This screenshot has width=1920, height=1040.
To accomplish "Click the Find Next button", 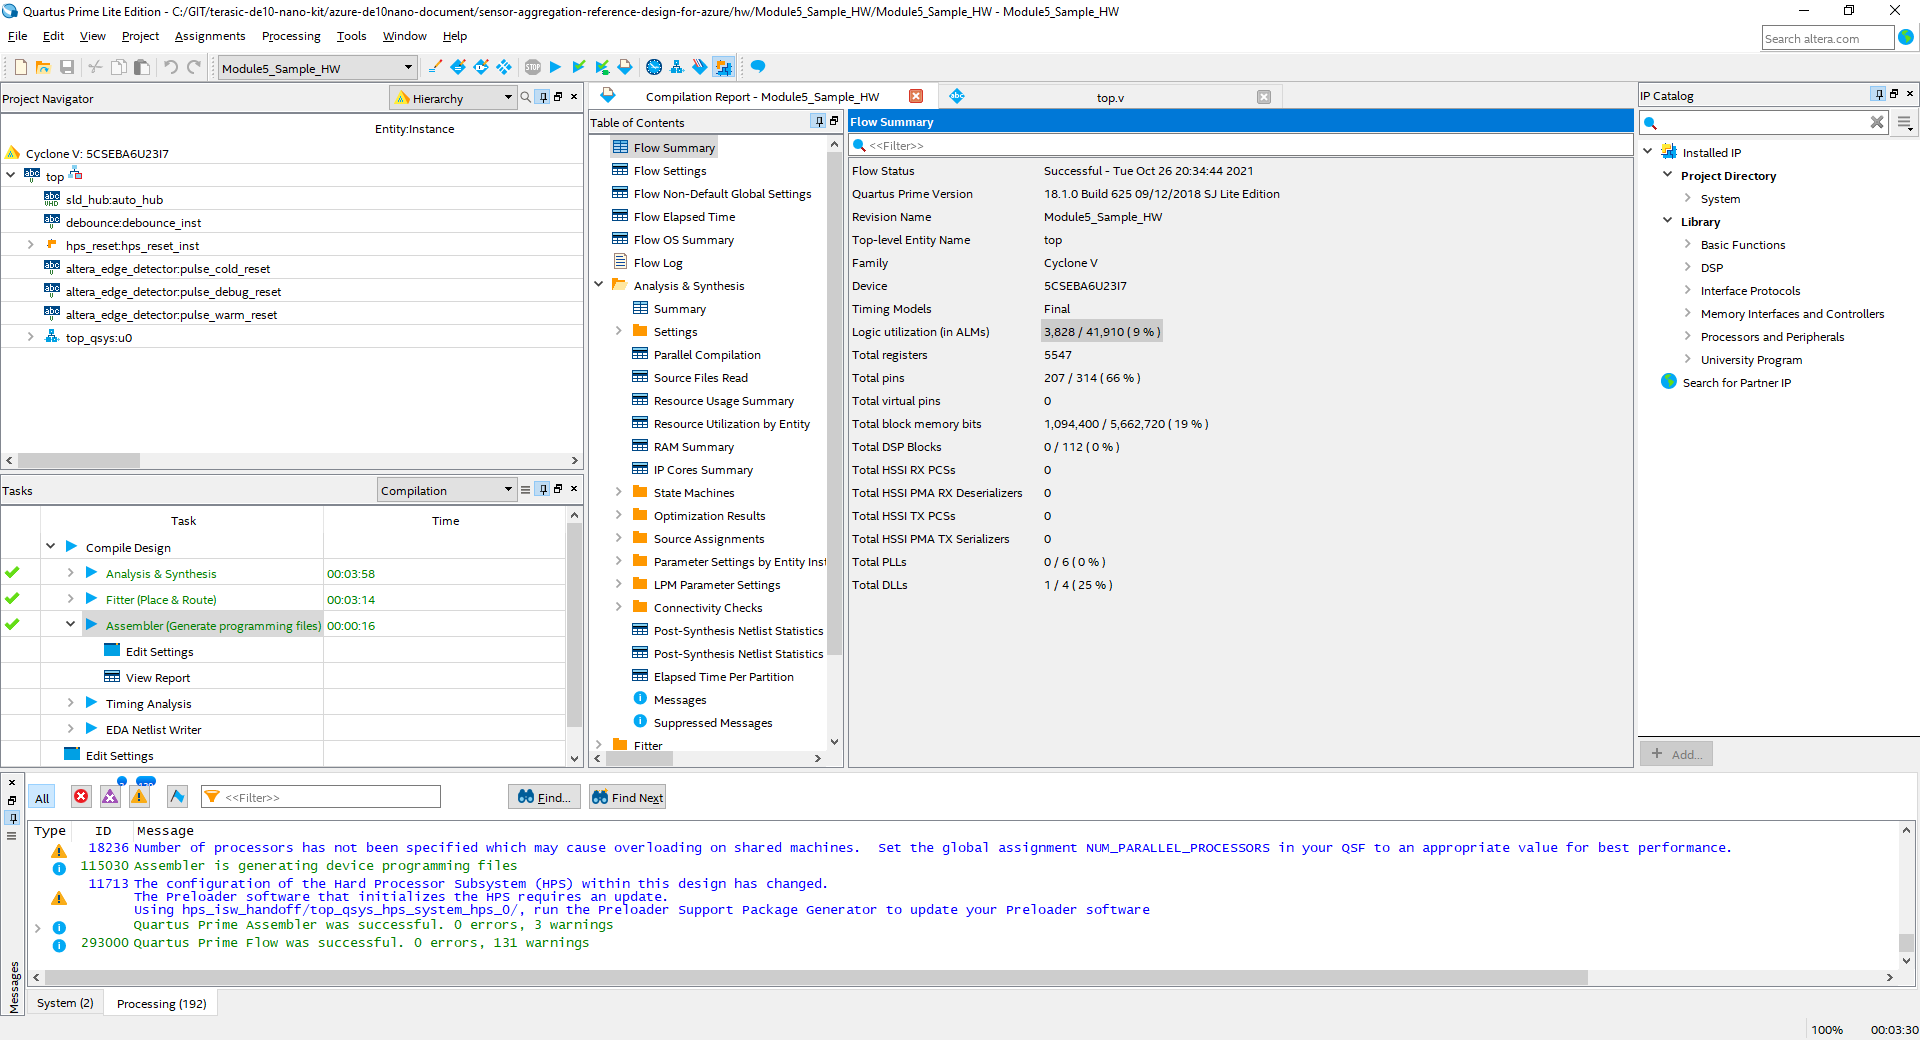I will [x=627, y=798].
